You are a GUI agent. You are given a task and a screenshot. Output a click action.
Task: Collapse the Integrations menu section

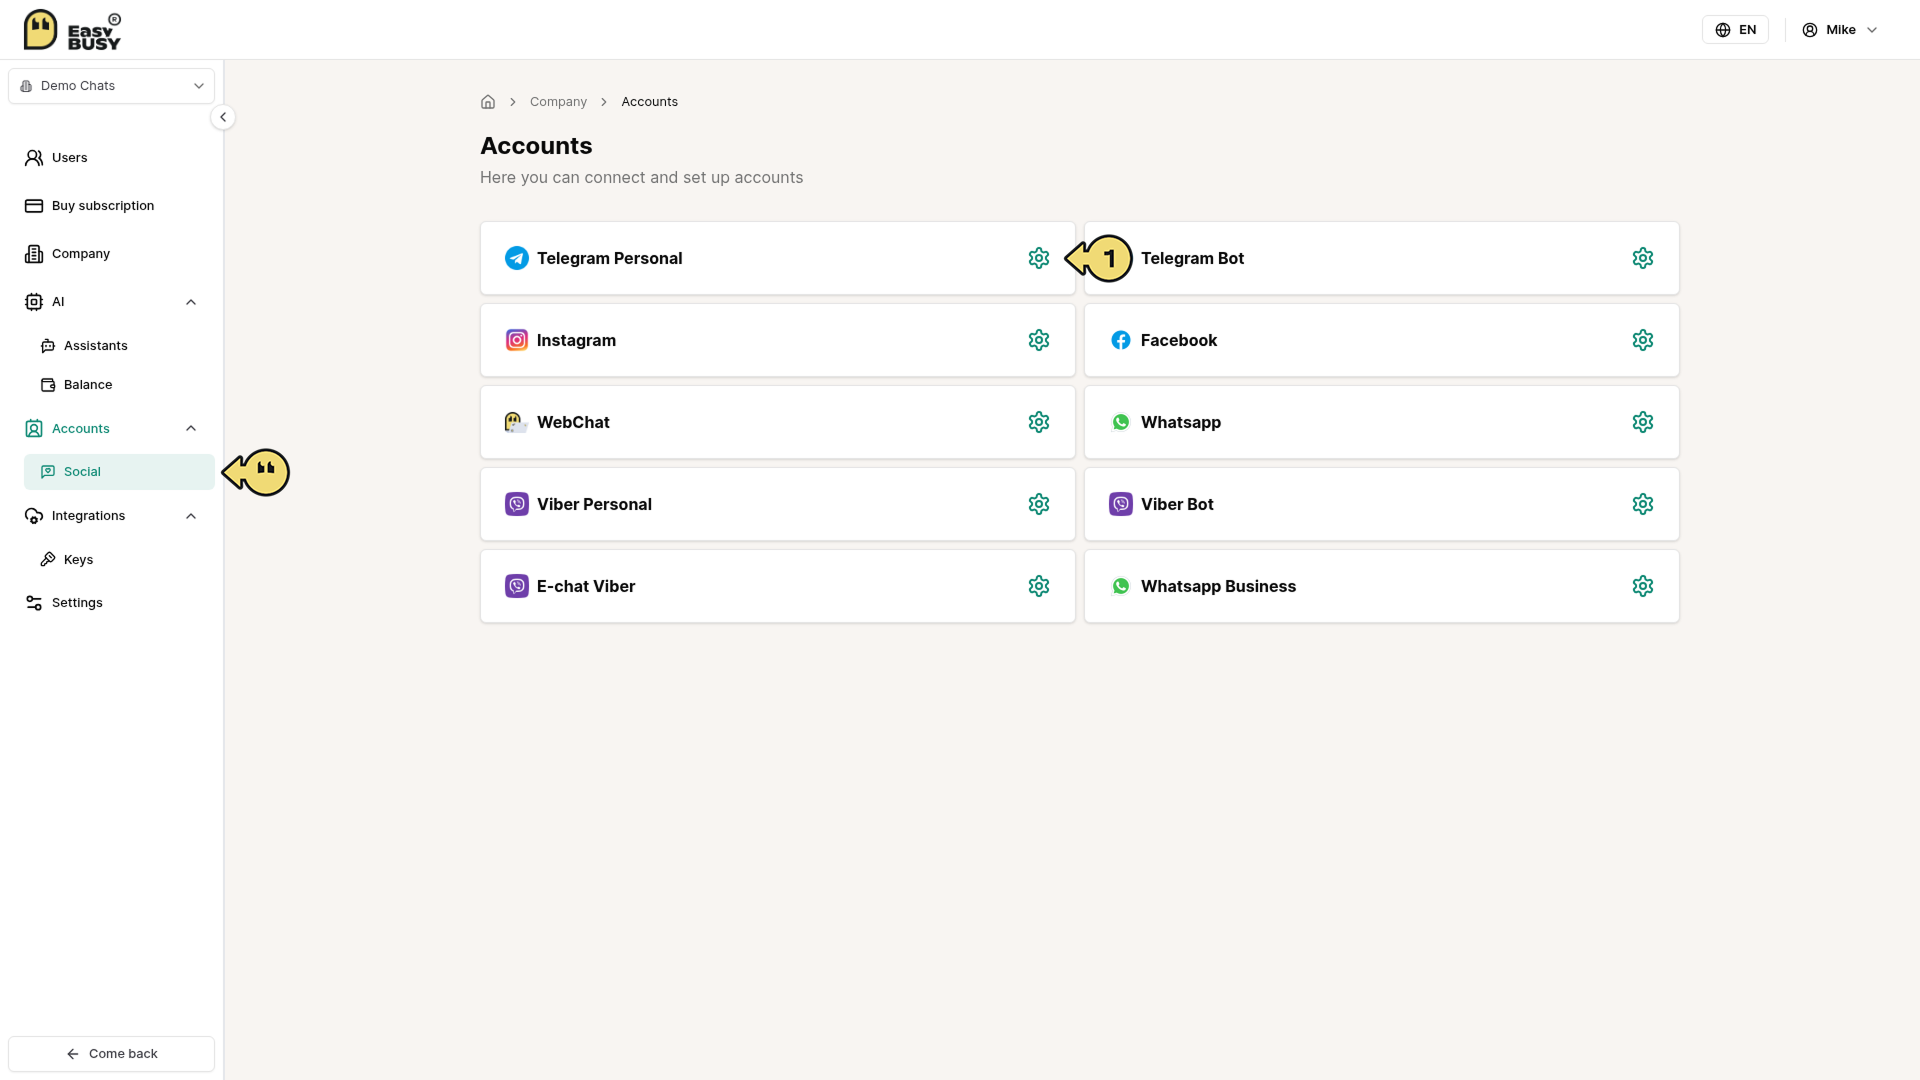tap(191, 516)
